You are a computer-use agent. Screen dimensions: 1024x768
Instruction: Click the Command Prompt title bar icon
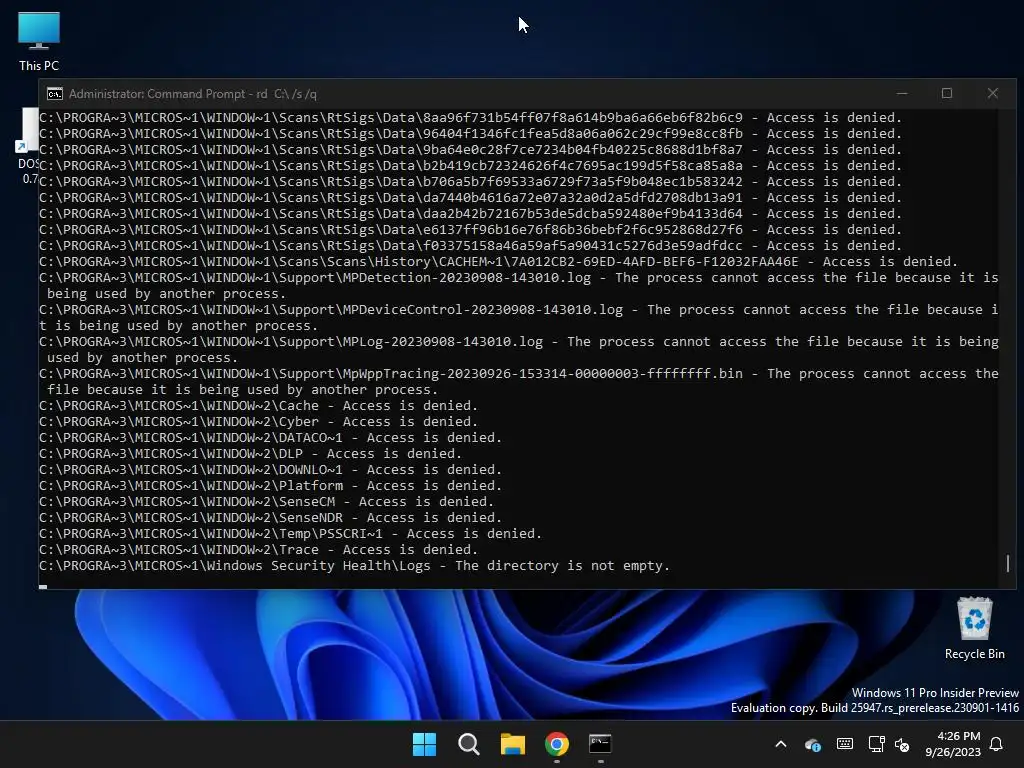[x=55, y=94]
